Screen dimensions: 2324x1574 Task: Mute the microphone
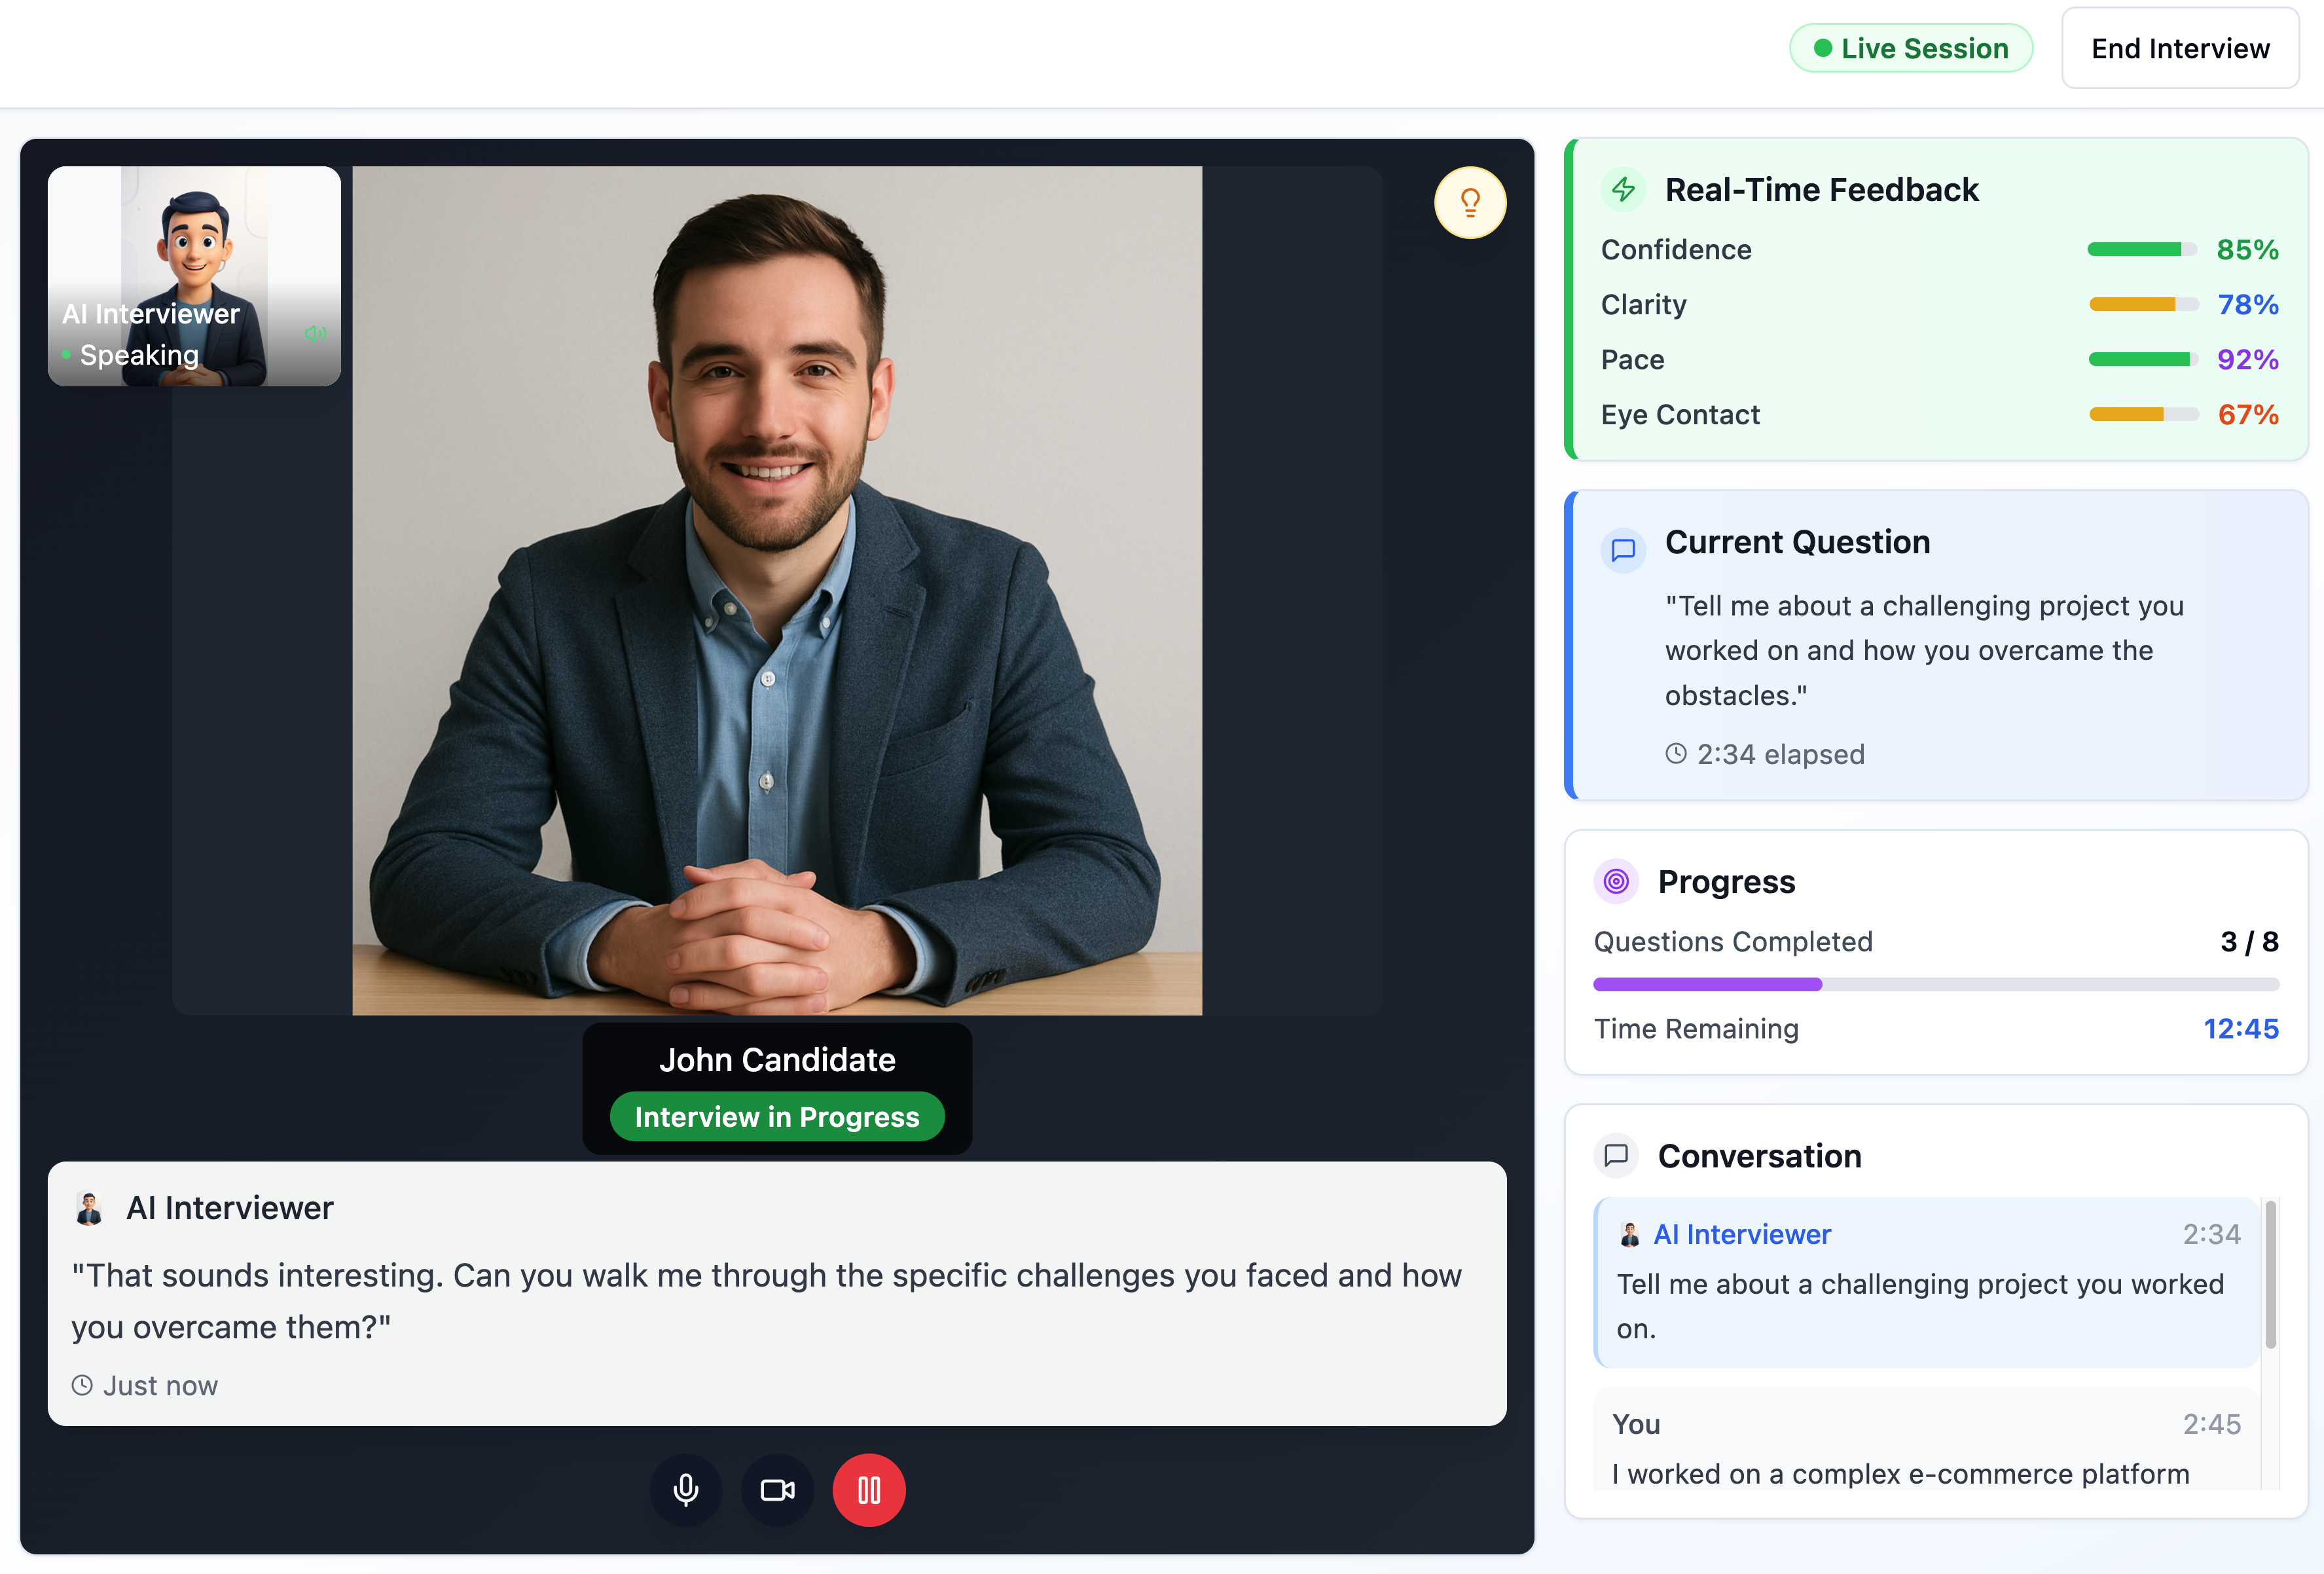pos(686,1489)
